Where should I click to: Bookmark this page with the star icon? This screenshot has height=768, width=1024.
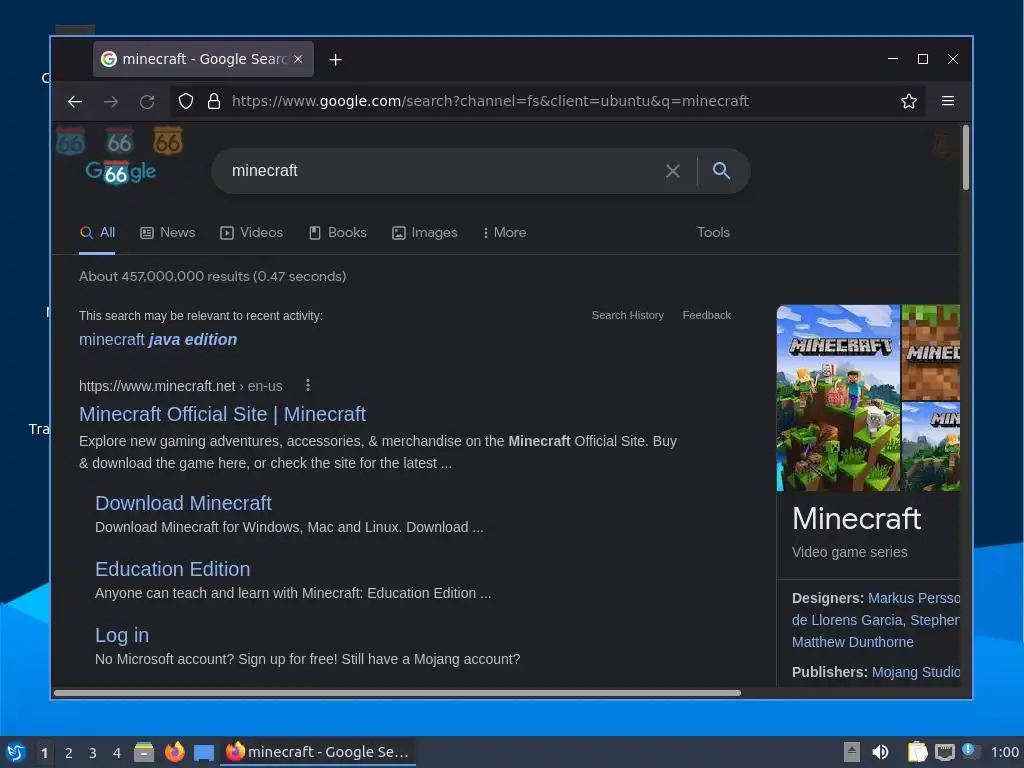coord(908,101)
